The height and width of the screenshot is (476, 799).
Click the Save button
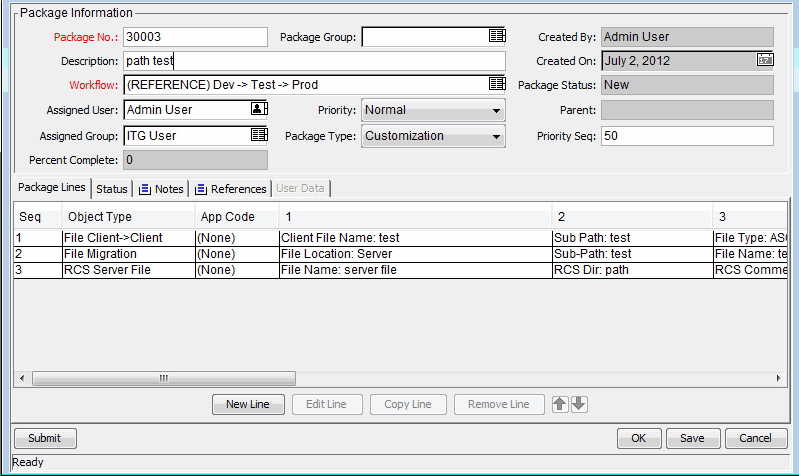(692, 438)
